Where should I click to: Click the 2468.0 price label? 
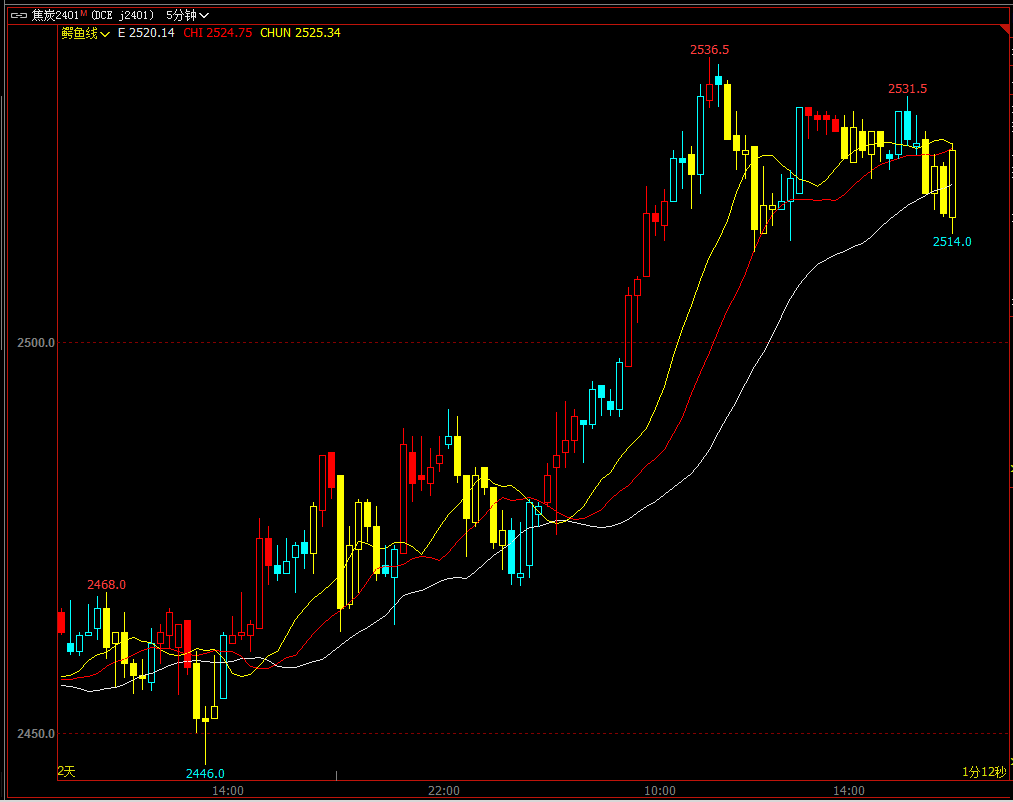[x=106, y=585]
